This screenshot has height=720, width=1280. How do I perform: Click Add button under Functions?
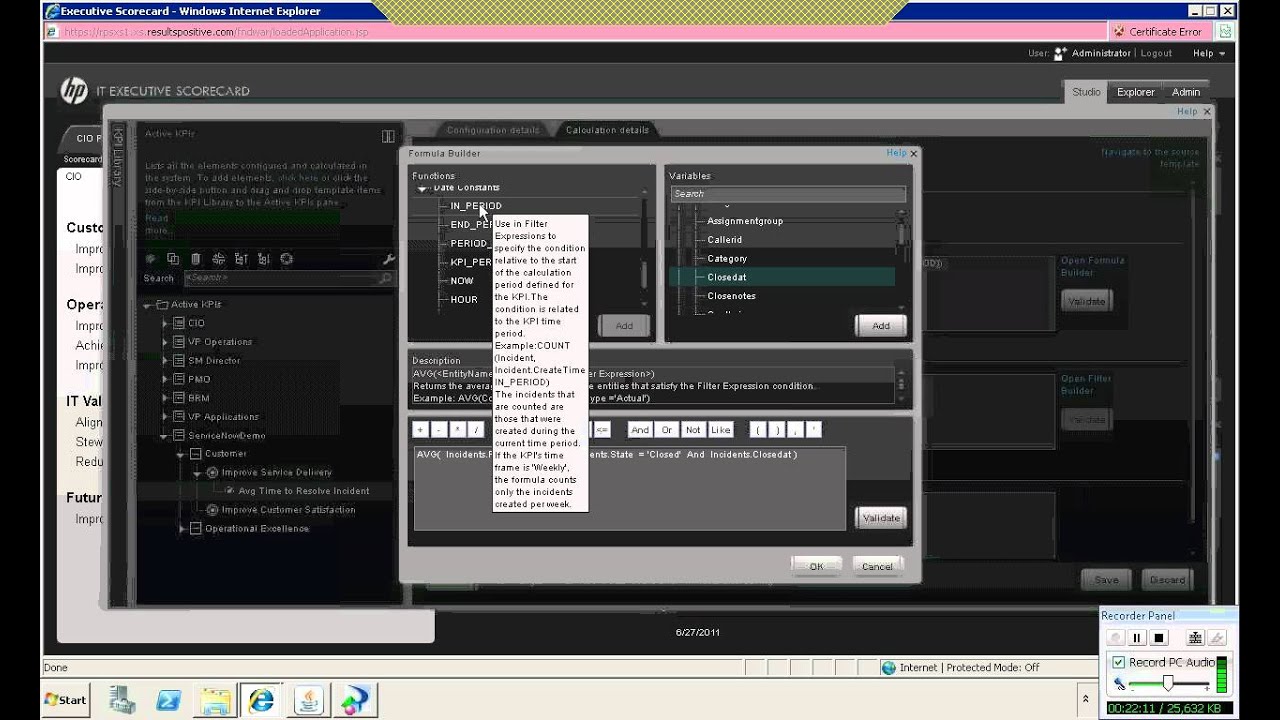point(624,326)
